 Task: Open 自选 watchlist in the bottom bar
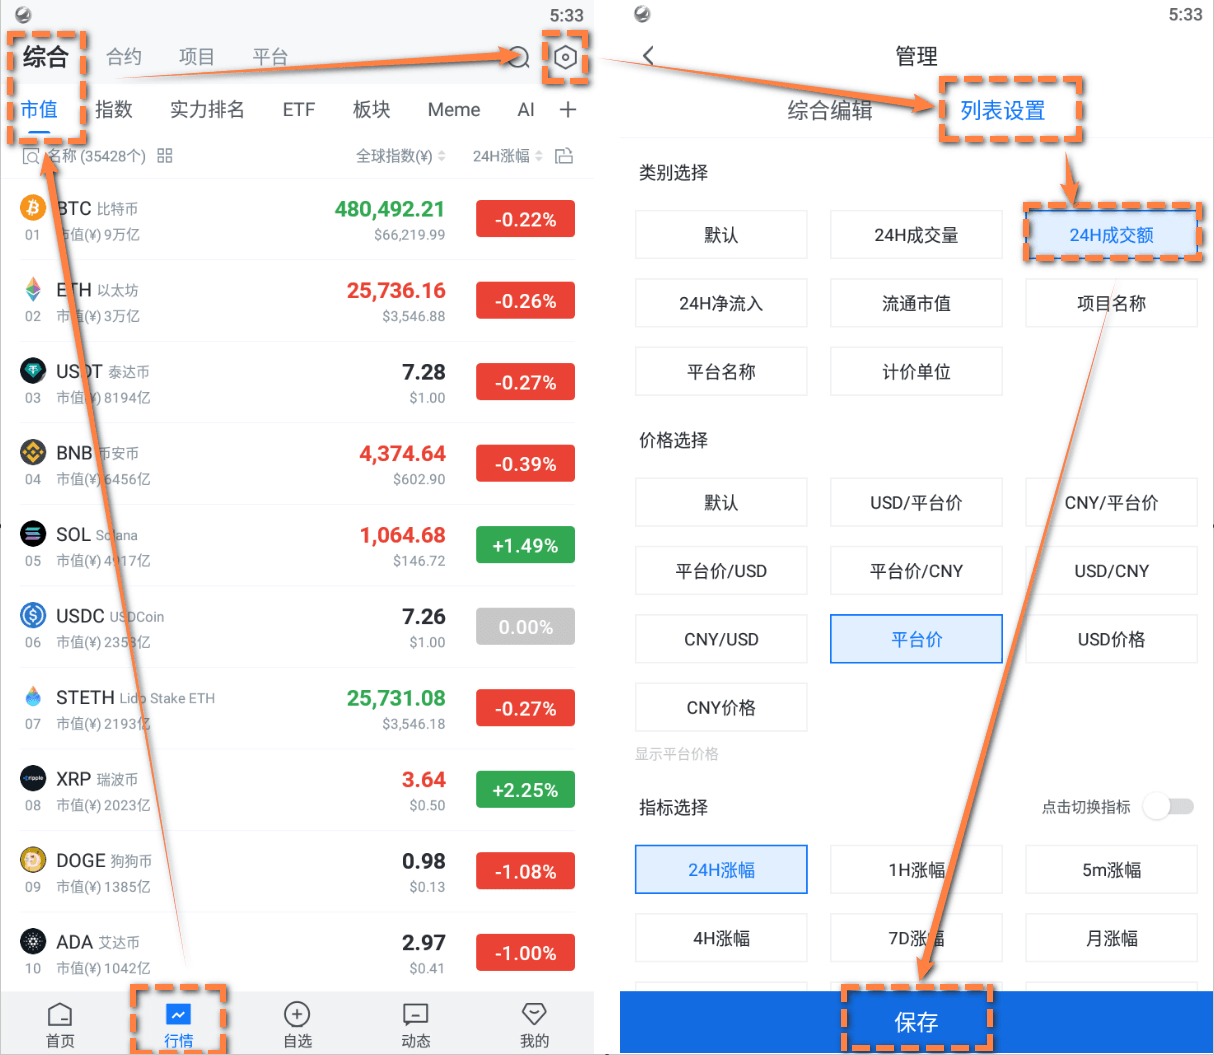click(x=297, y=1025)
